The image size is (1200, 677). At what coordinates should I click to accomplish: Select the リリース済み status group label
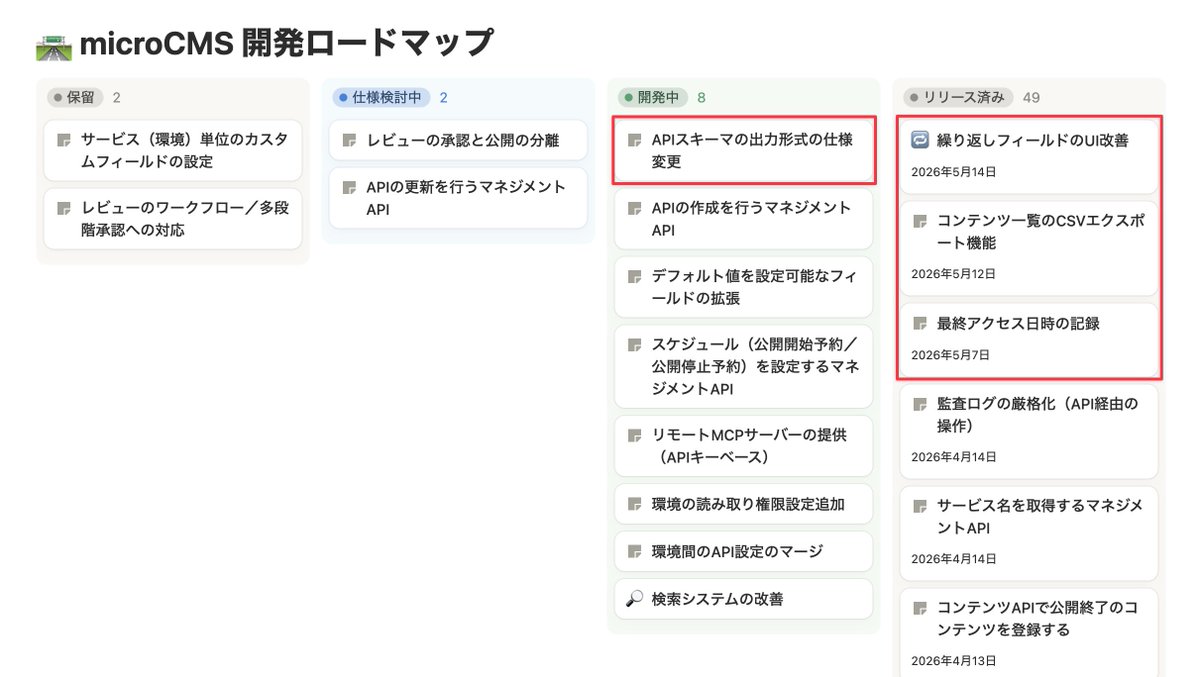[958, 97]
